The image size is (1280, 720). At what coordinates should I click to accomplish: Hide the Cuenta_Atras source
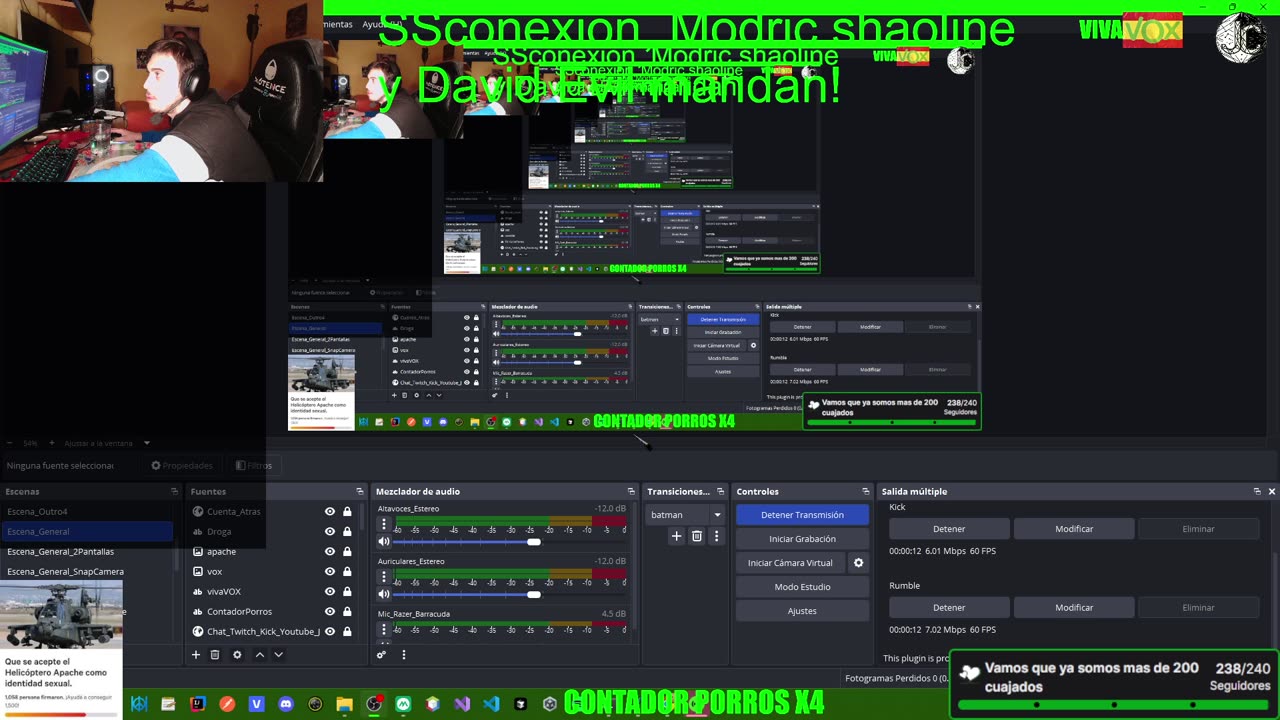click(330, 511)
